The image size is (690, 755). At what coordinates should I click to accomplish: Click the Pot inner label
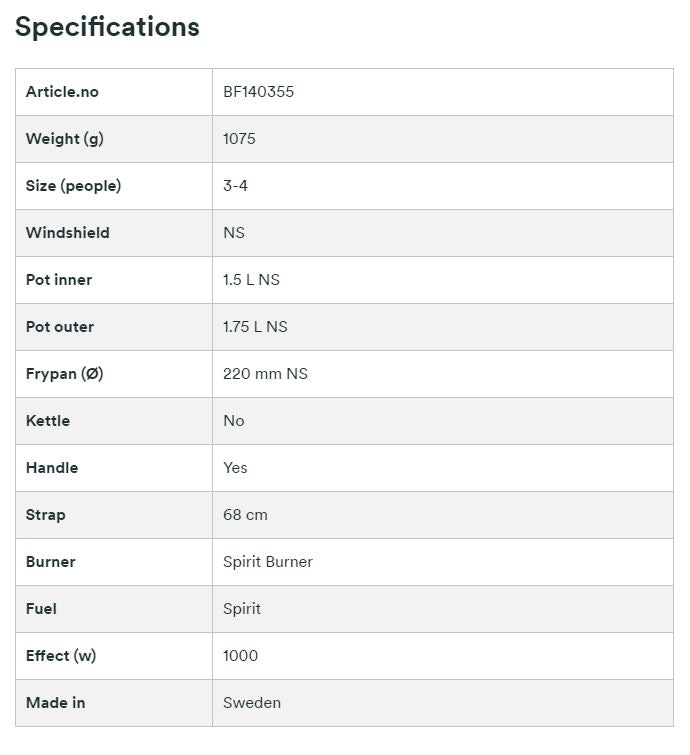[x=59, y=280]
